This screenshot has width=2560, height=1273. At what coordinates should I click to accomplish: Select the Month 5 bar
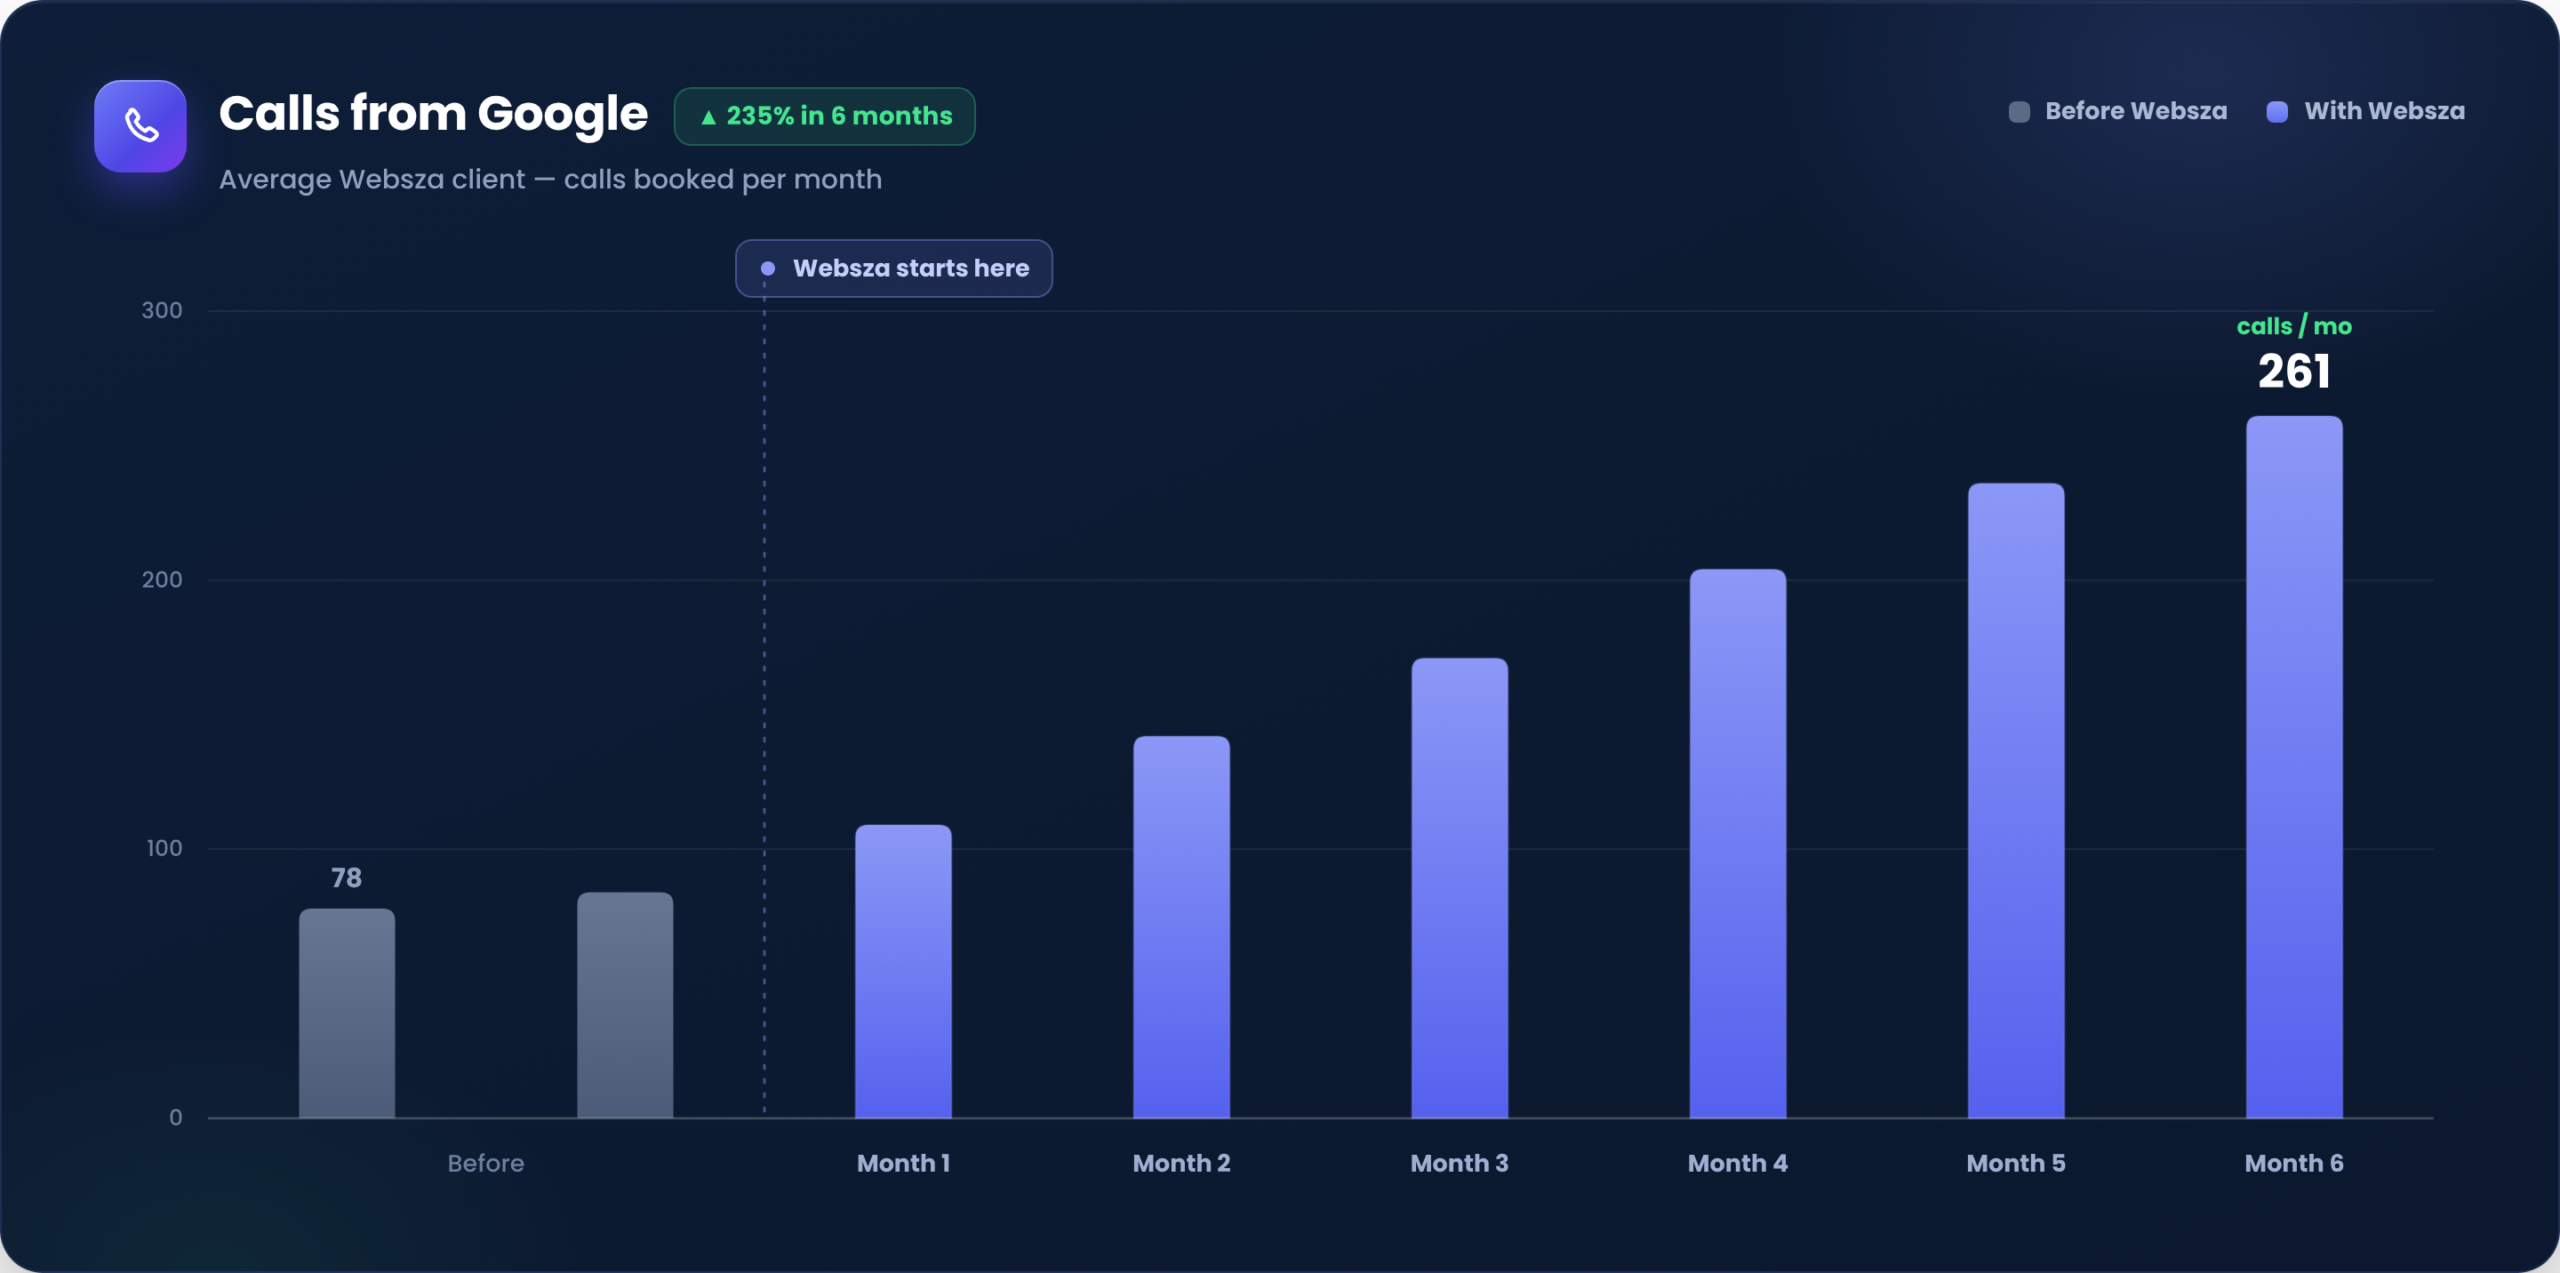tap(2016, 800)
